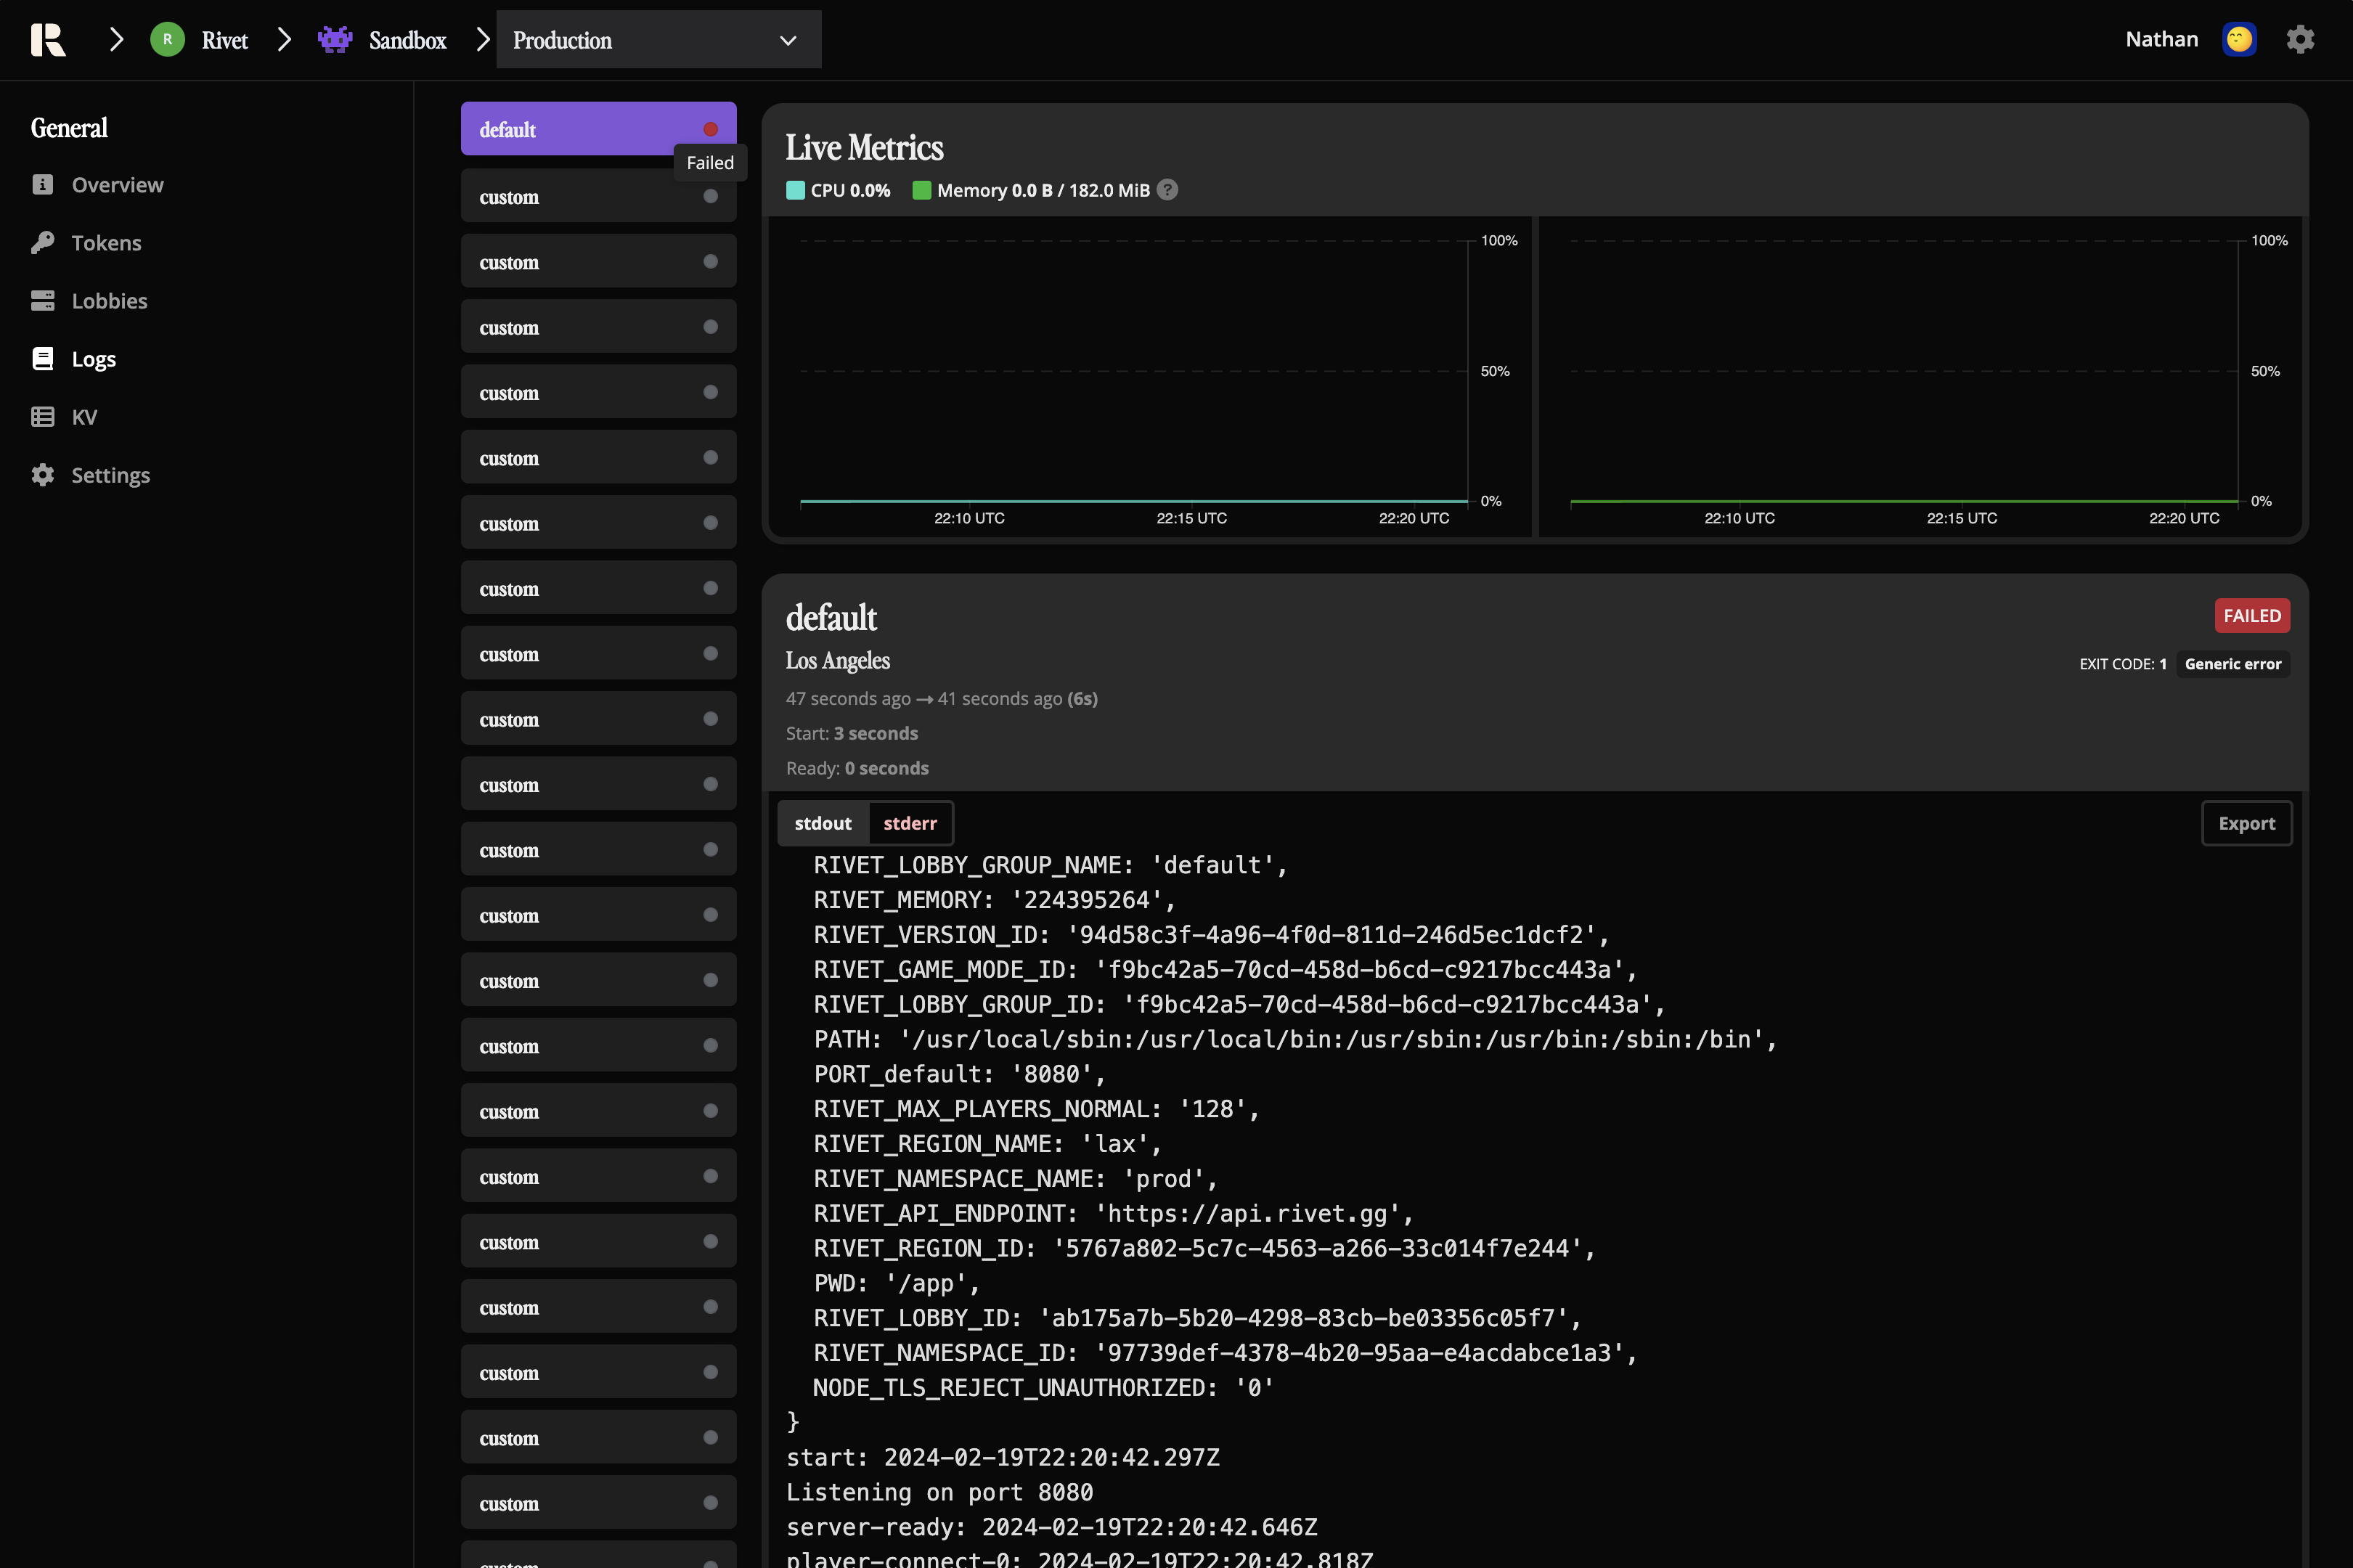Open Settings from the sidebar
Image resolution: width=2353 pixels, height=1568 pixels.
coord(110,474)
